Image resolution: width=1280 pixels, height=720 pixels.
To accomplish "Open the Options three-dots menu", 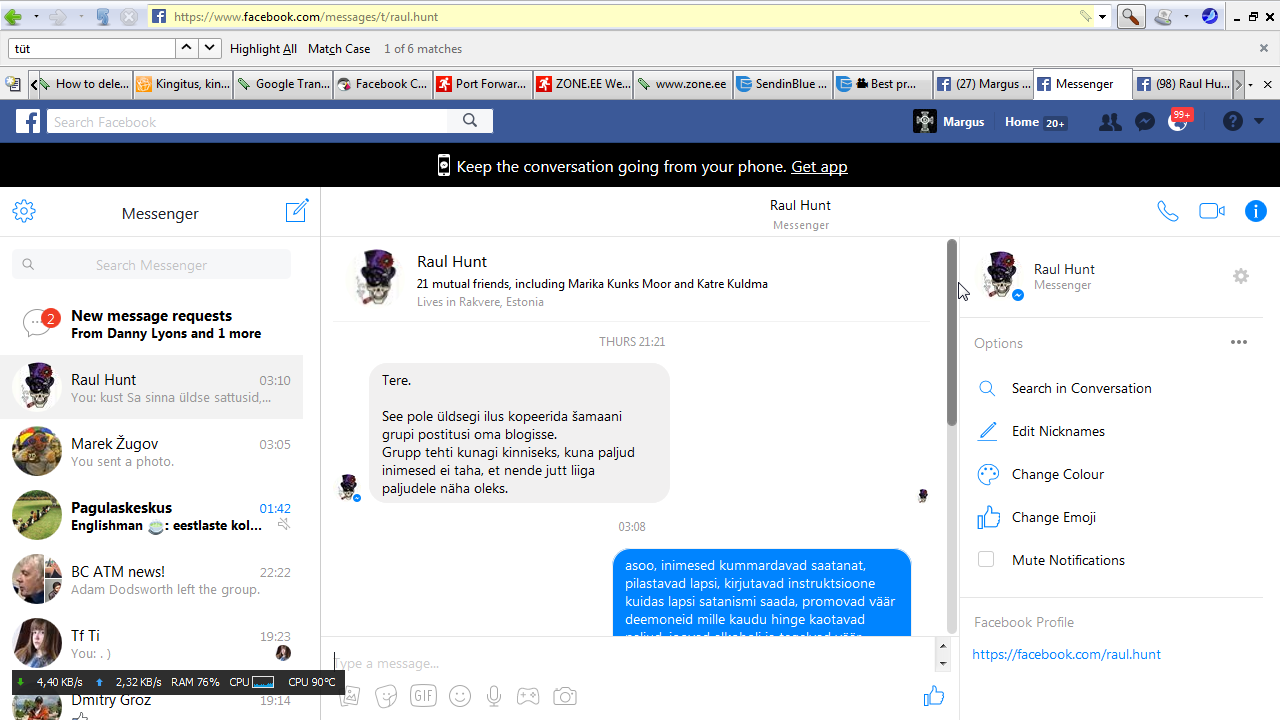I will (1239, 342).
